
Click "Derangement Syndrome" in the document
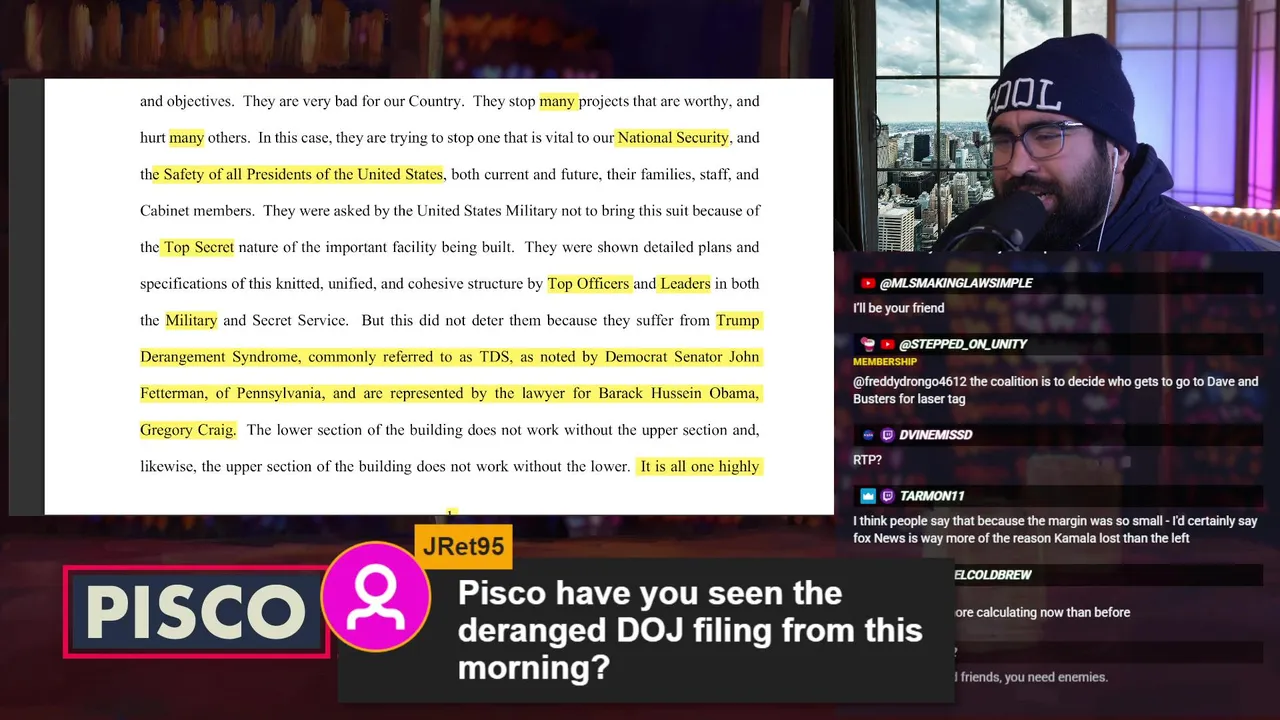(219, 357)
